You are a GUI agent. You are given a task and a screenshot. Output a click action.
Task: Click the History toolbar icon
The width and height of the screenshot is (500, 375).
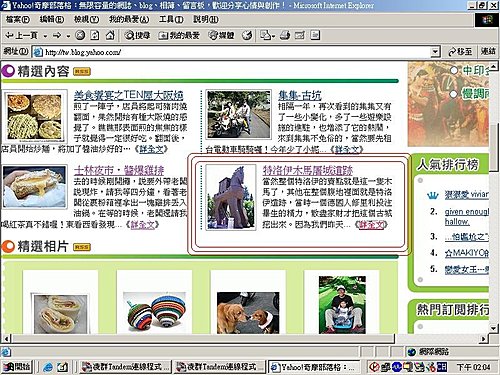coord(247,35)
